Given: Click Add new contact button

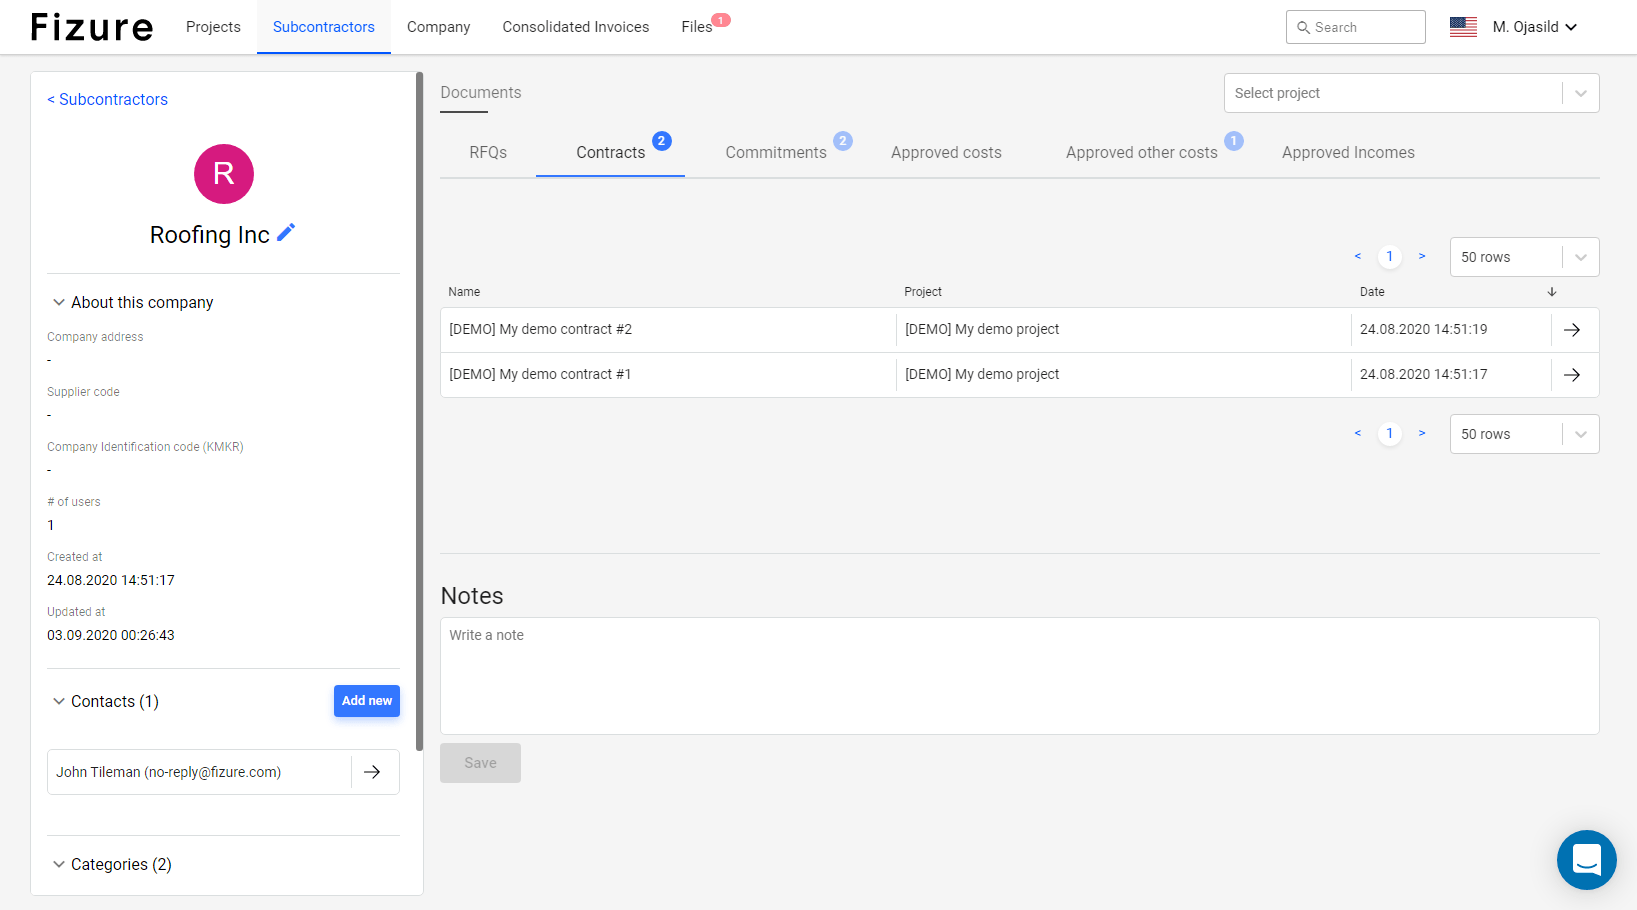Looking at the screenshot, I should 367,701.
